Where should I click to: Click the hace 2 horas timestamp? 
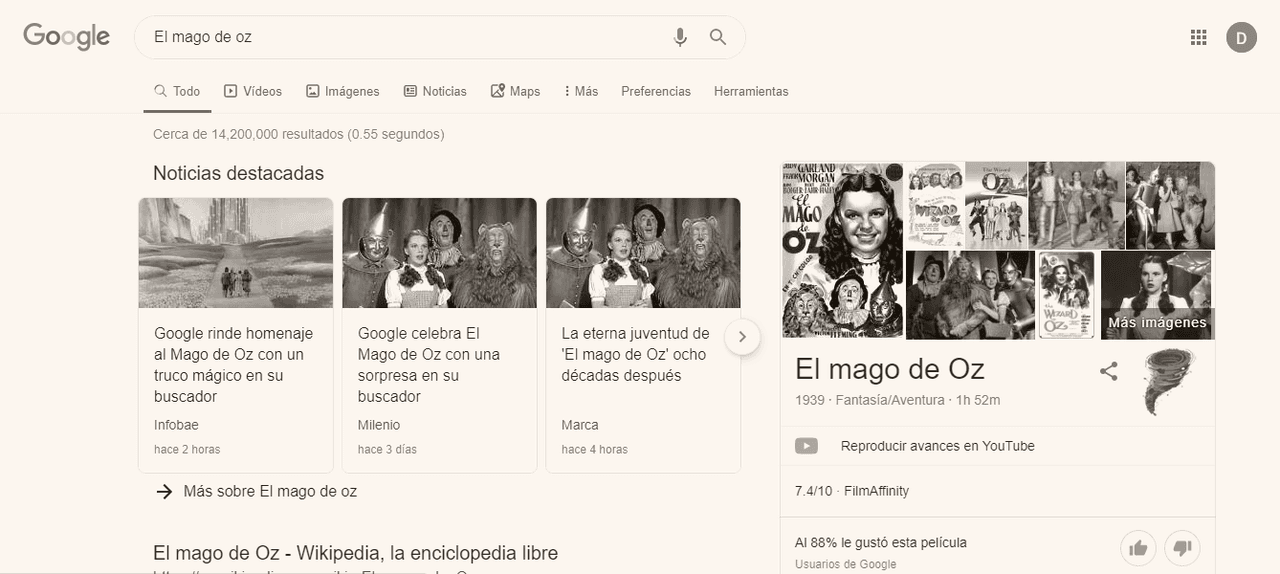pos(187,450)
